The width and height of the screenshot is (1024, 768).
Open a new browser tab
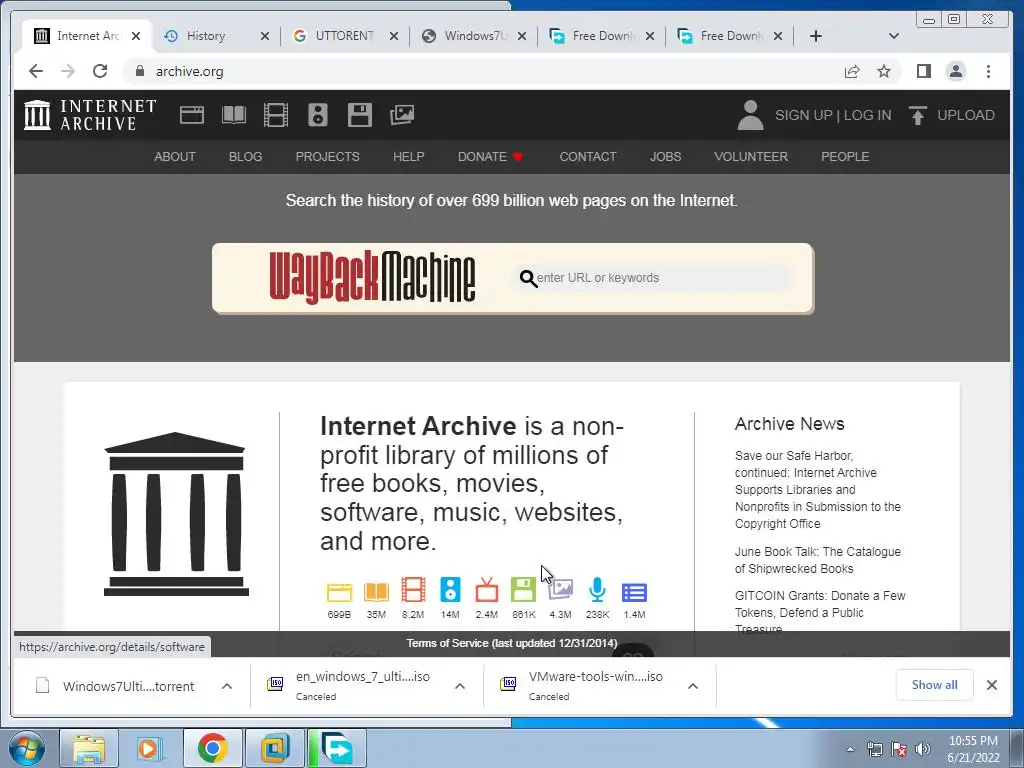click(816, 36)
